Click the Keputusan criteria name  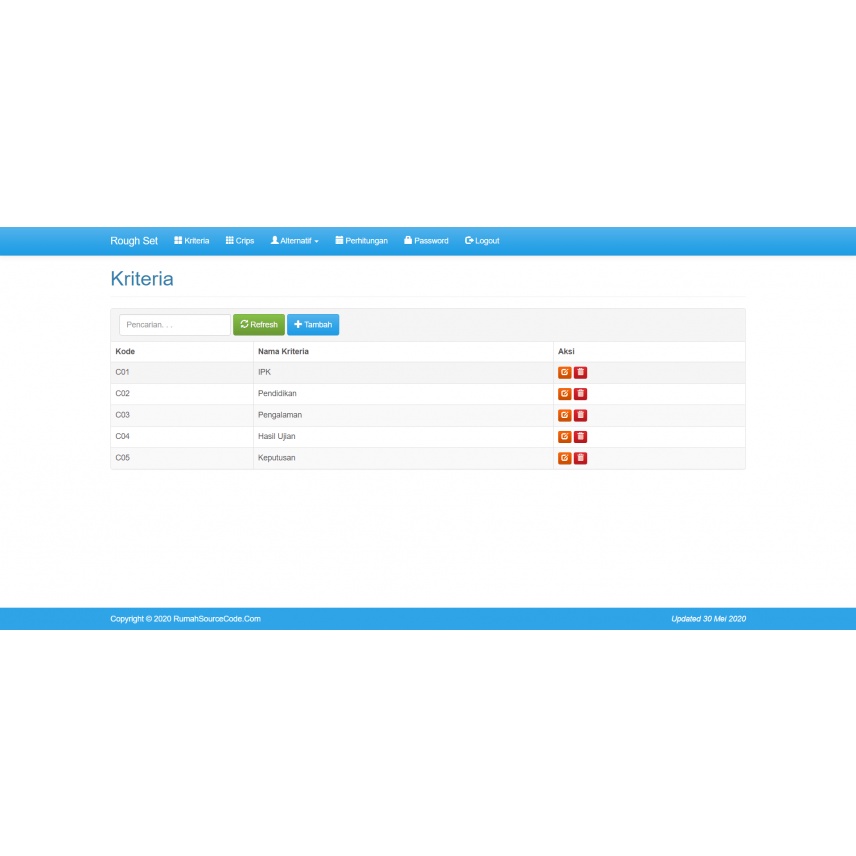277,457
